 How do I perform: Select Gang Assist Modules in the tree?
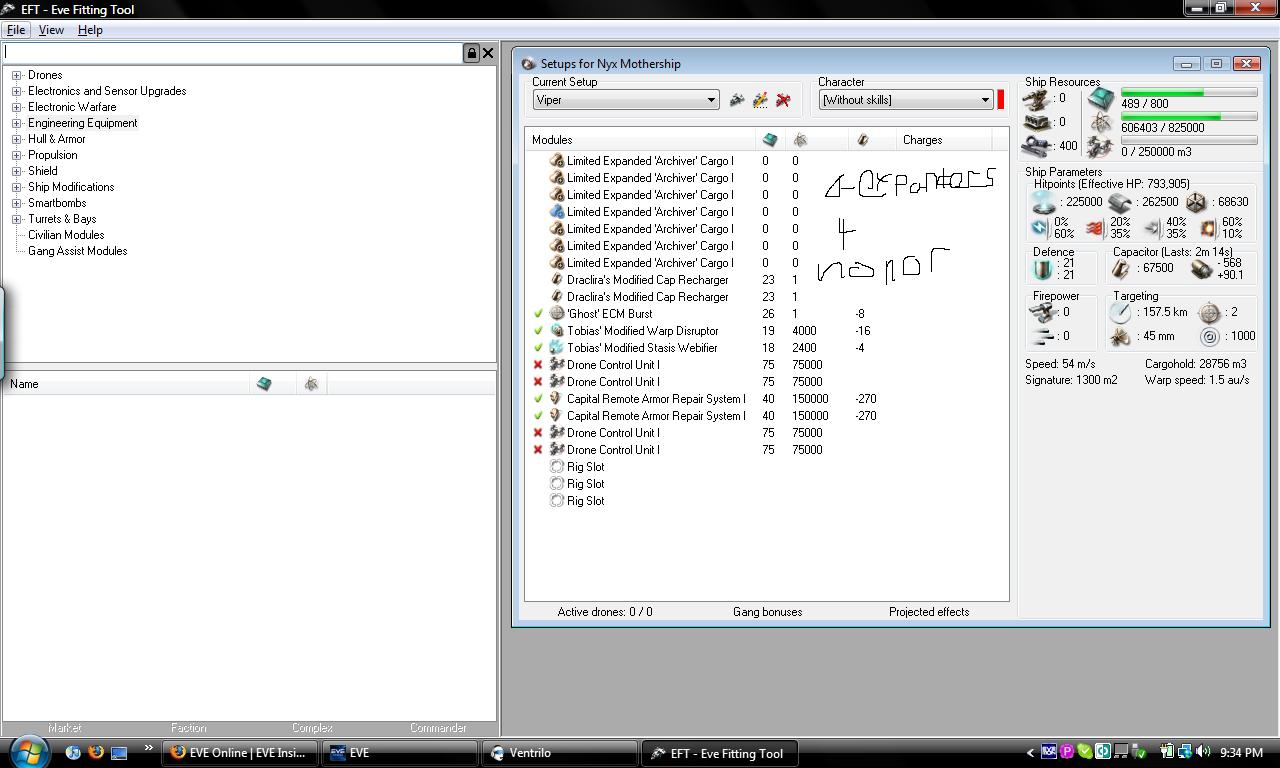click(x=77, y=251)
